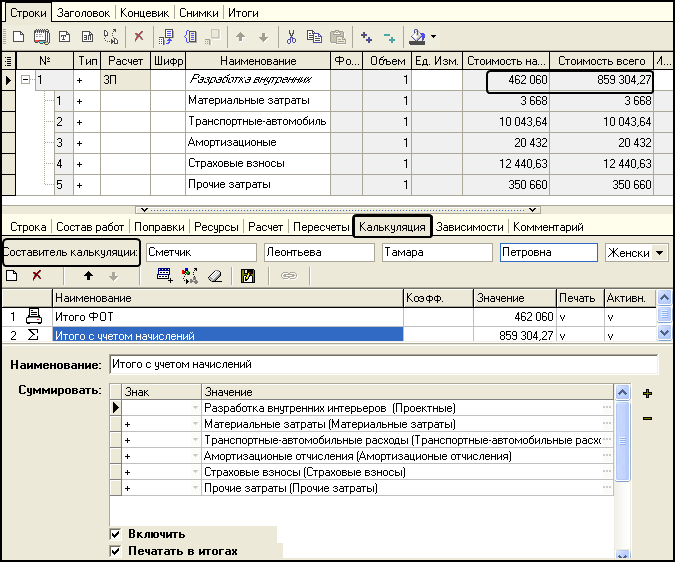Image resolution: width=675 pixels, height=562 pixels.
Task: Remove summand with yellow minus icon
Action: 647,418
